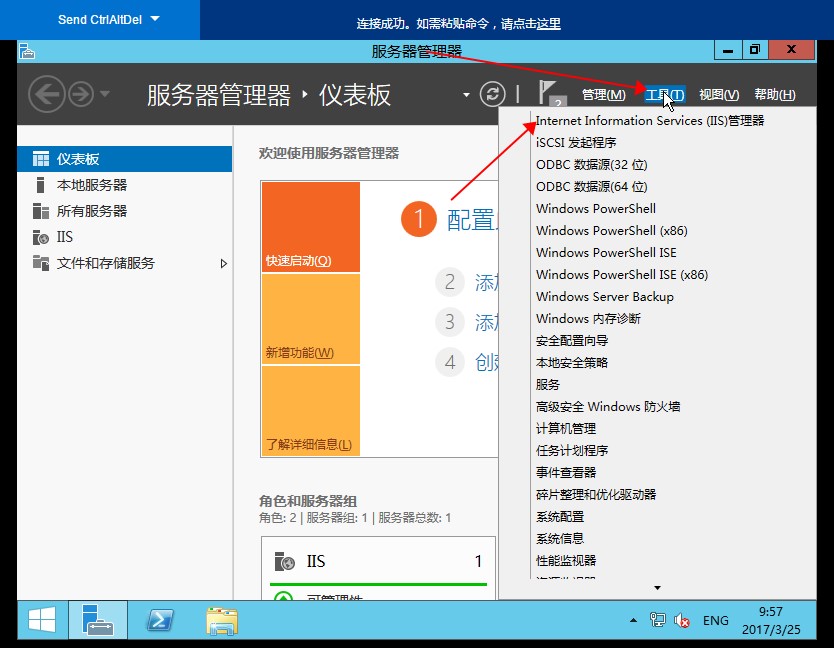Screen dimensions: 834x648
Task: Launch Windows PowerShell ISE
Action: coord(606,253)
